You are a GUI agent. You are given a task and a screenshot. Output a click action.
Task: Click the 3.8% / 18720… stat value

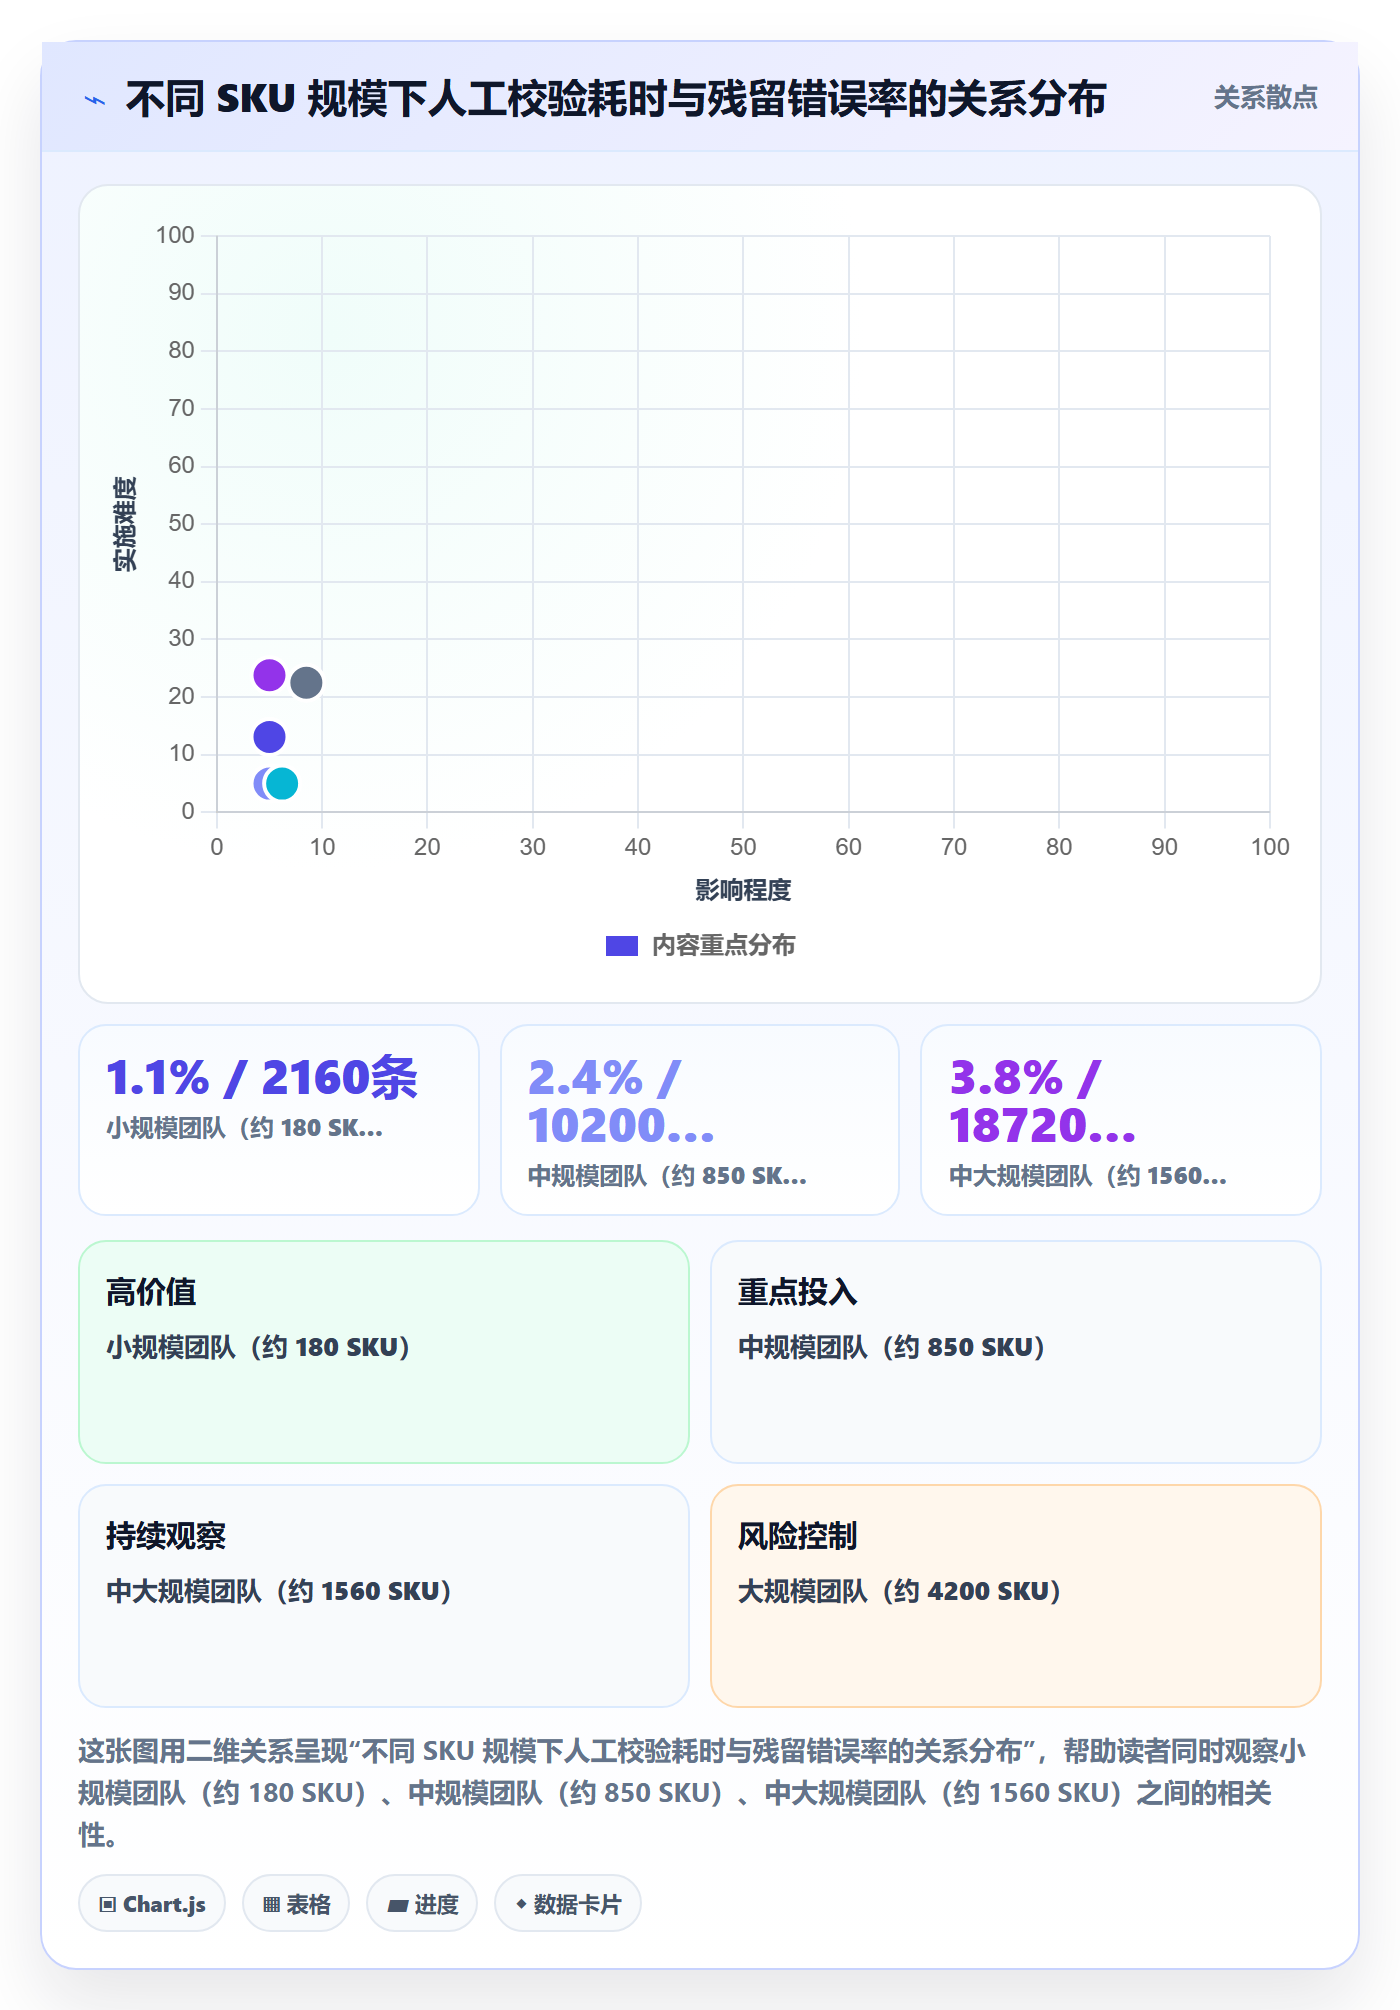1043,1102
